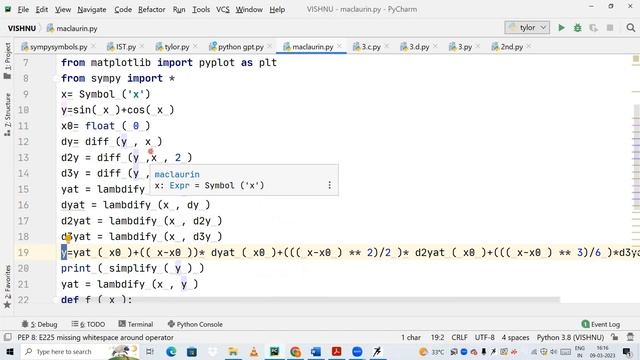640x360 pixels.
Task: Click the Stop square button in toolbar
Action: tap(610, 28)
